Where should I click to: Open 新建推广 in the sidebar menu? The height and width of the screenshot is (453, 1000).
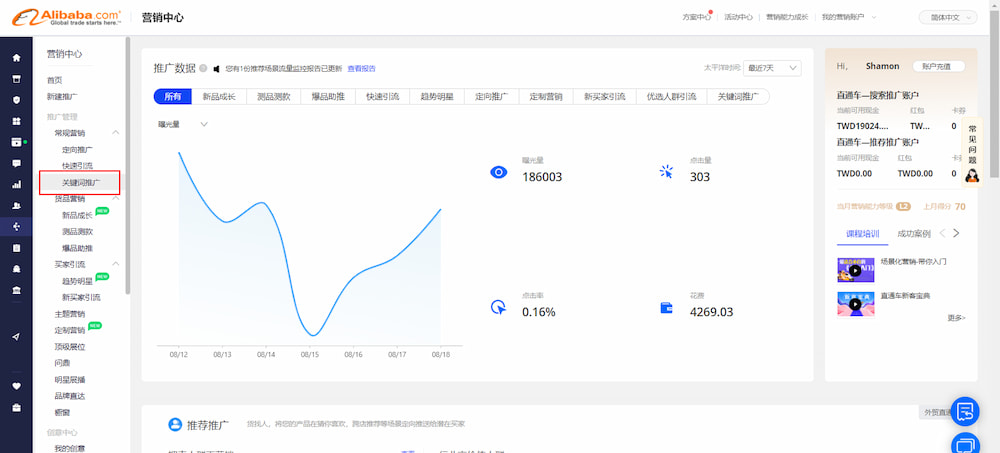click(62, 96)
